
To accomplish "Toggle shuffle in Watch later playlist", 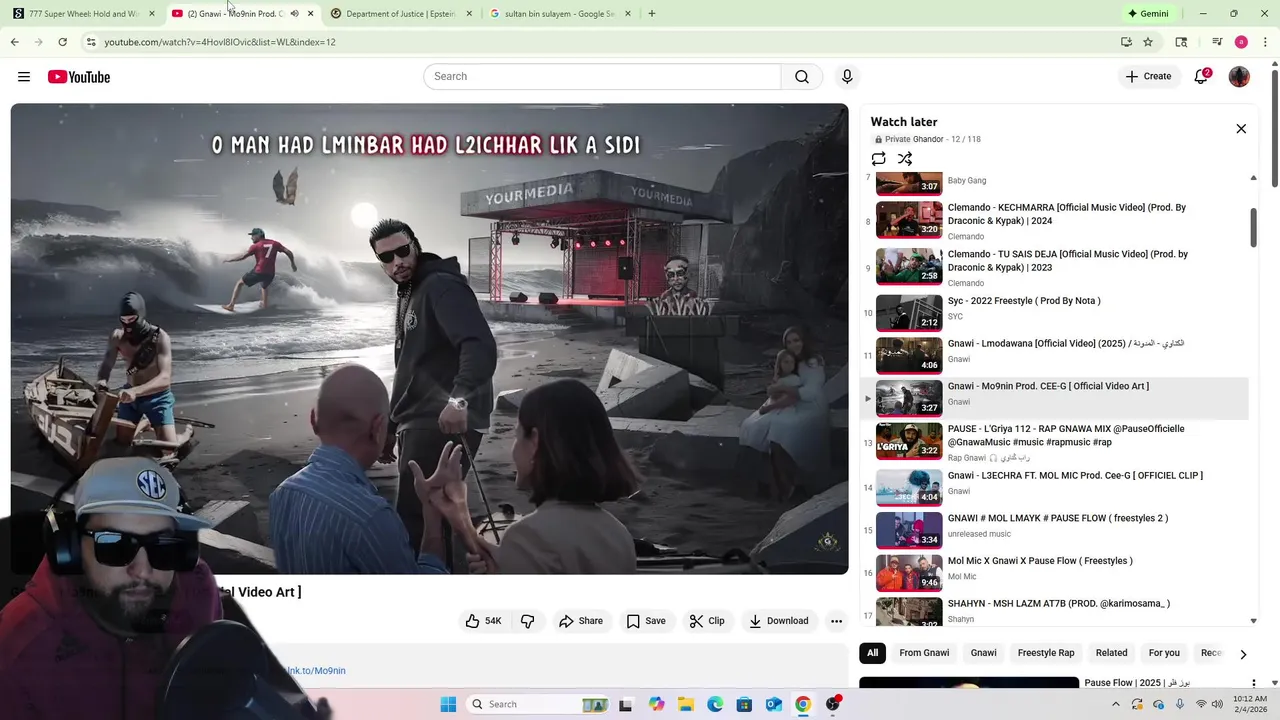I will (905, 159).
